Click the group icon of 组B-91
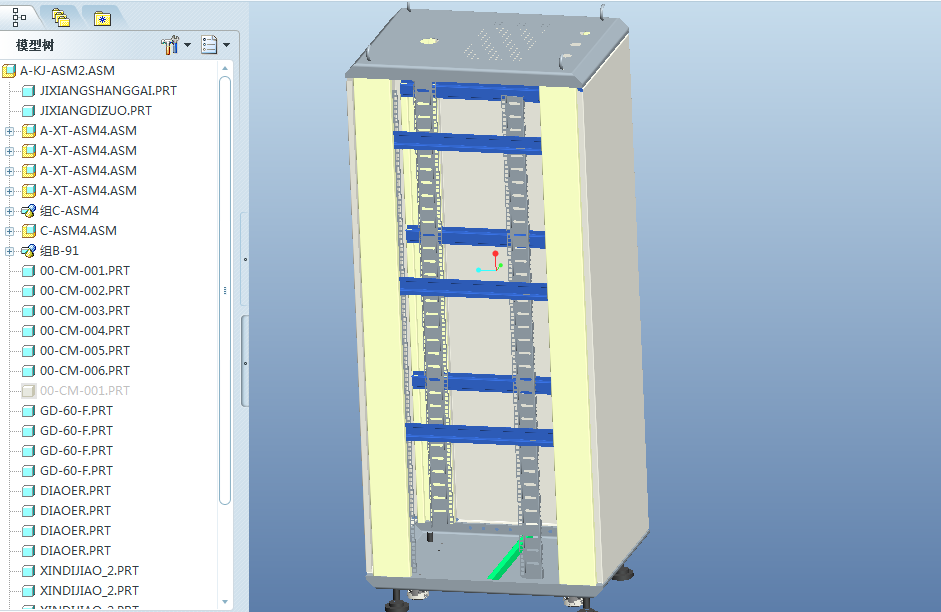Screen dimensions: 941x612 coord(28,251)
